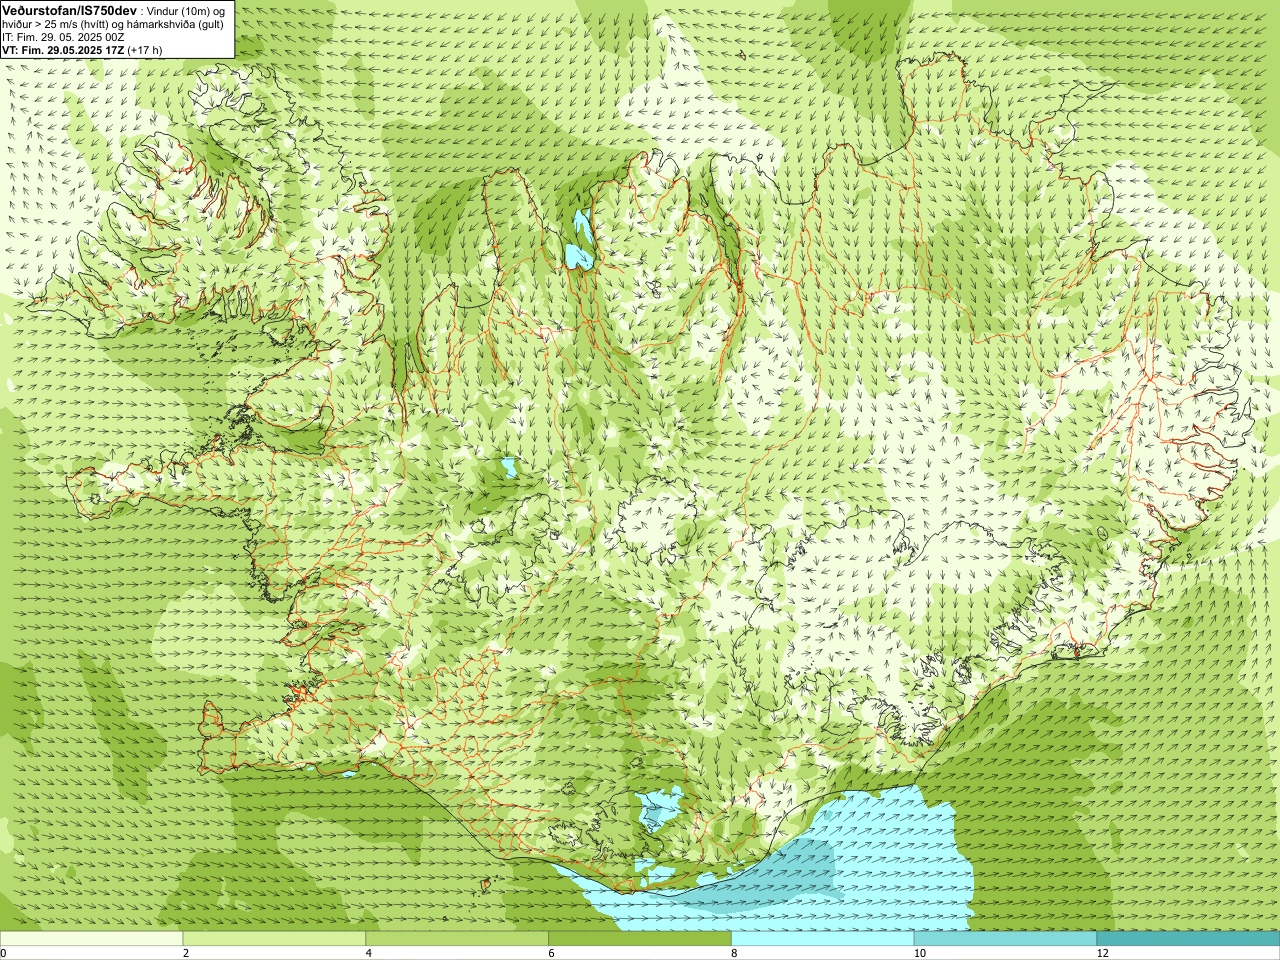
Task: Click the legend label '8'
Action: click(x=735, y=953)
